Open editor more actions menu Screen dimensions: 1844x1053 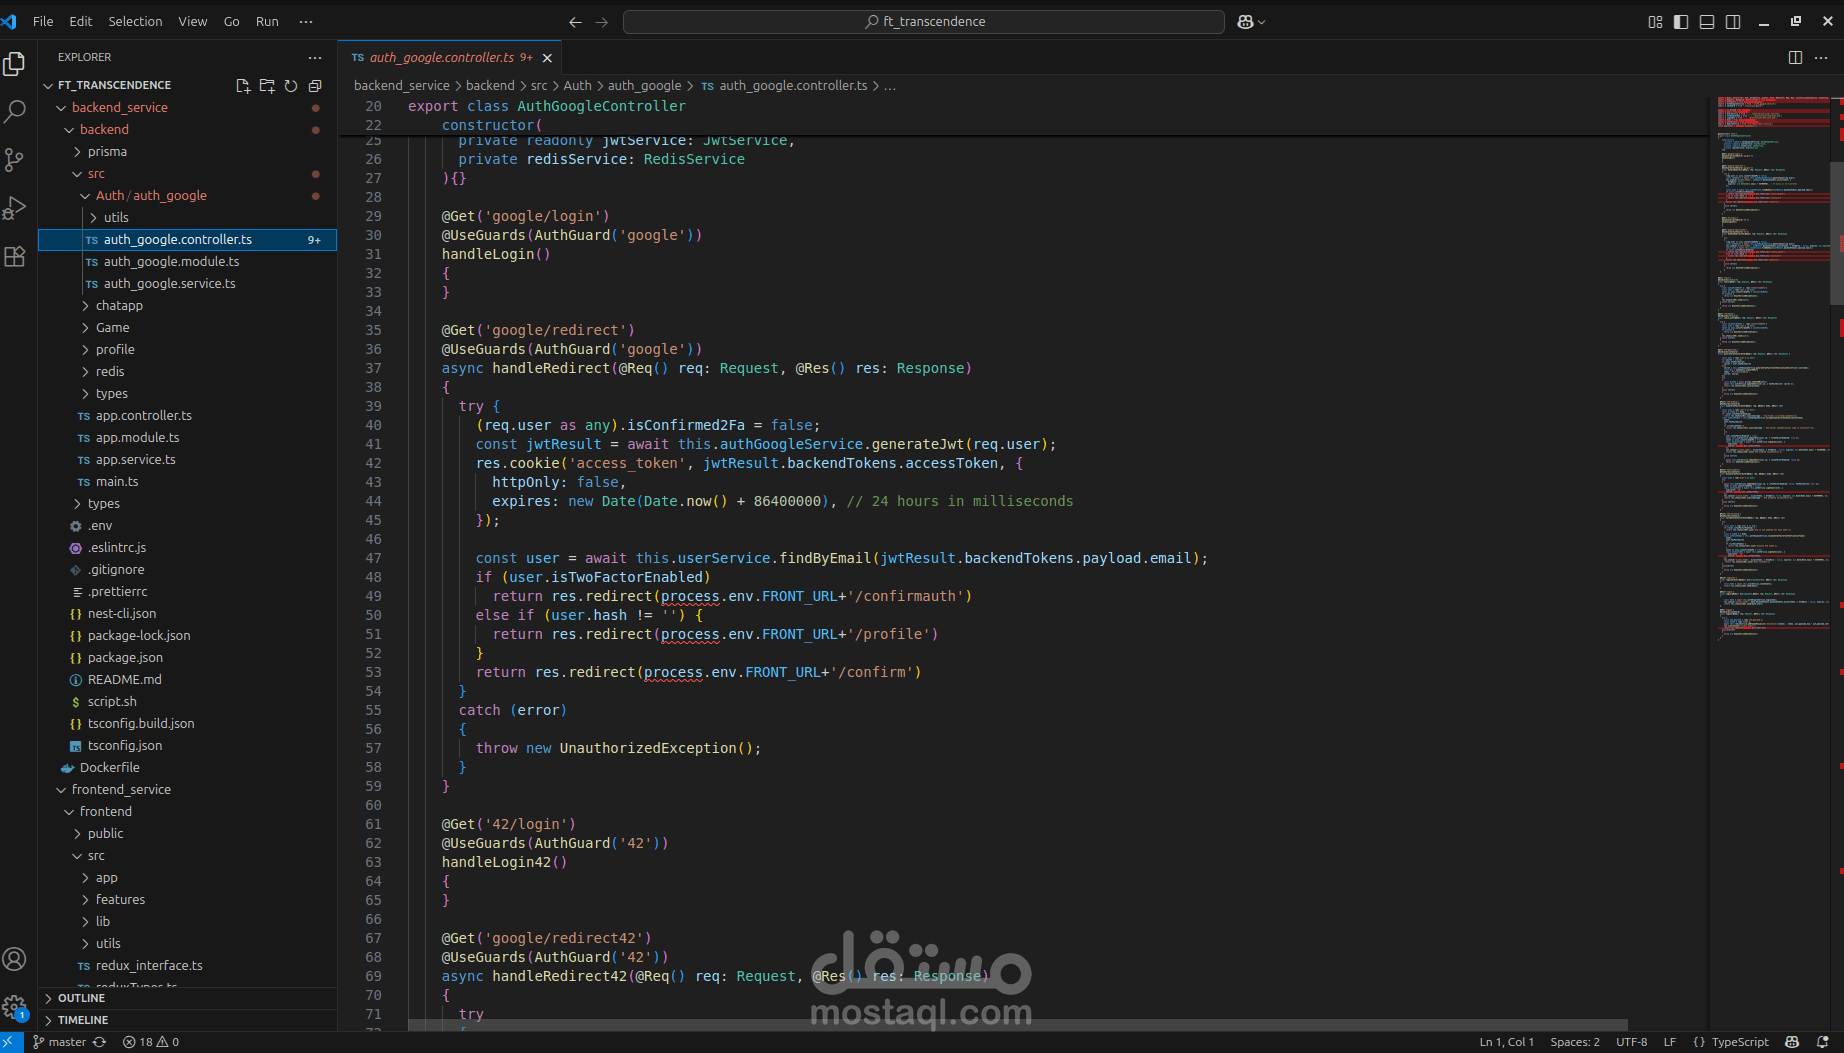pyautogui.click(x=1821, y=58)
